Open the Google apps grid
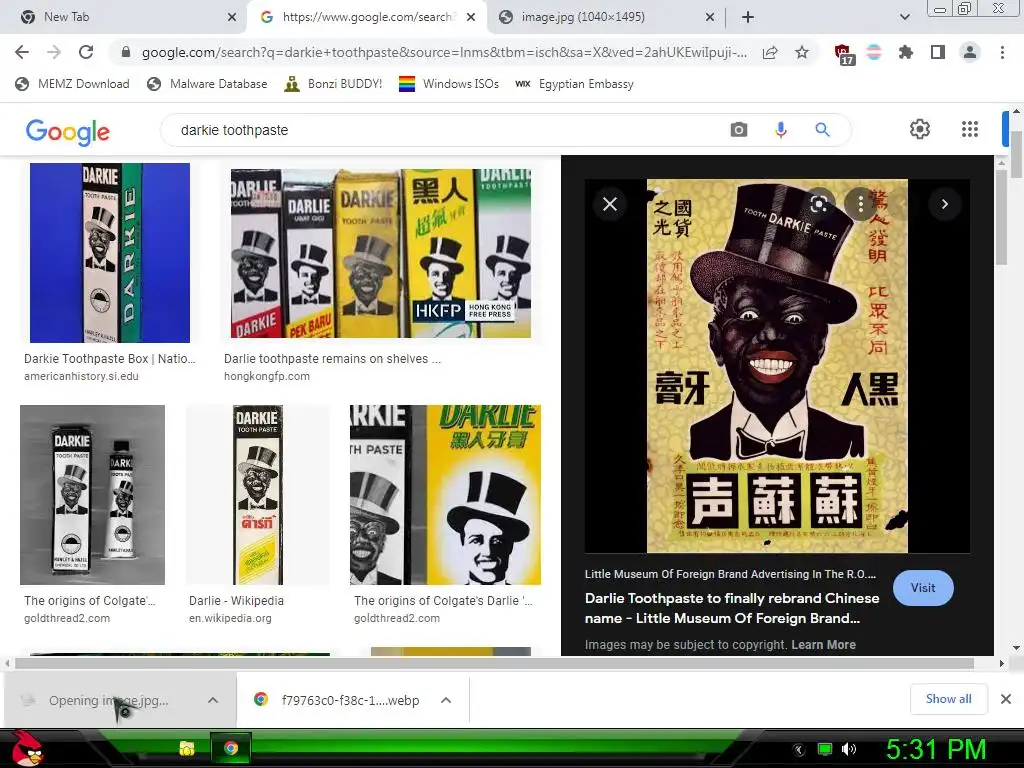This screenshot has width=1024, height=768. 970,129
